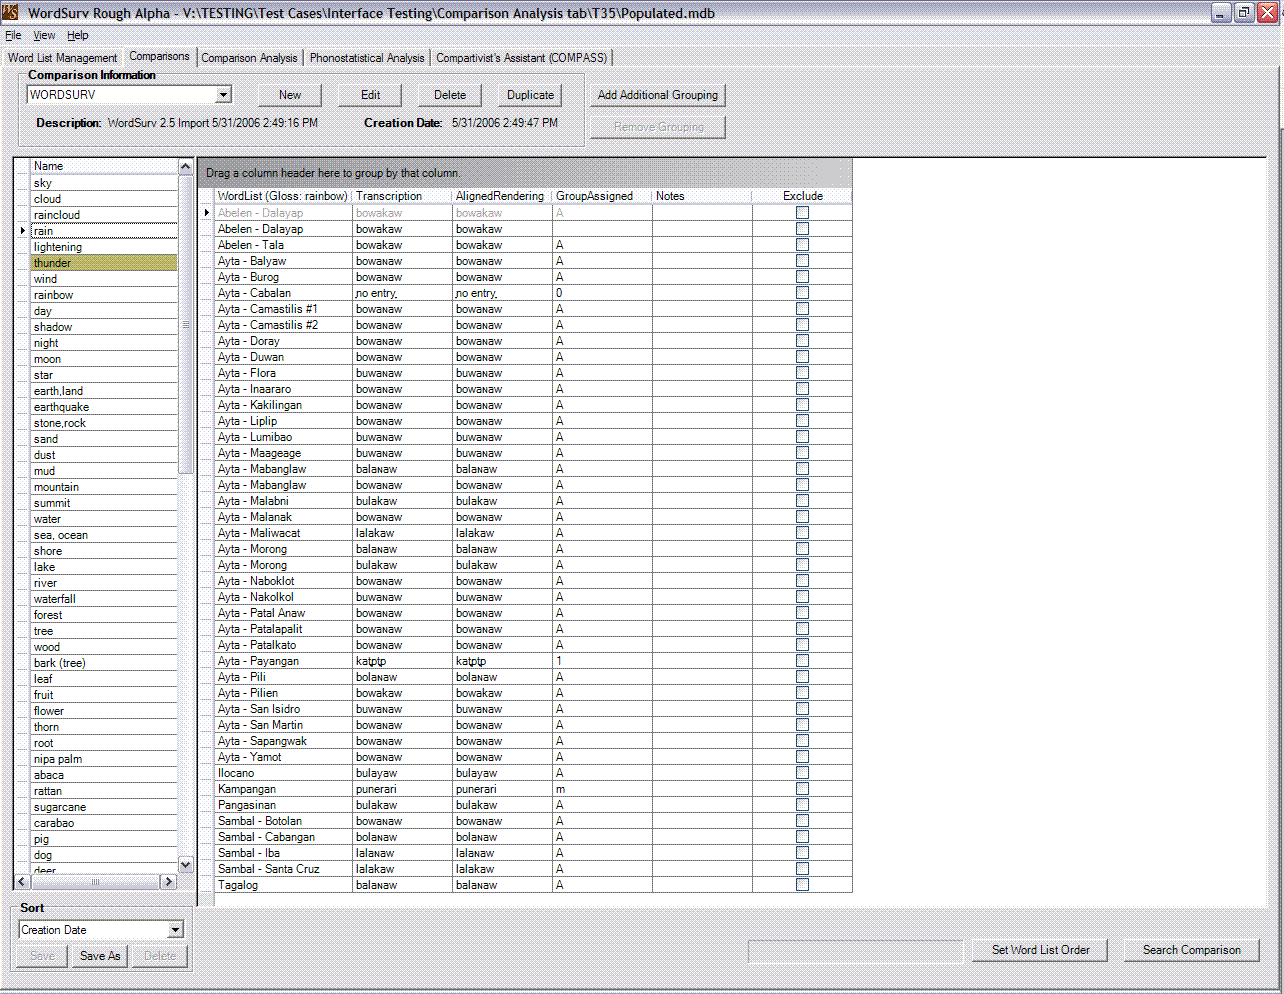This screenshot has width=1284, height=994.
Task: Check Exclude for Pangasinan row
Action: tap(802, 805)
